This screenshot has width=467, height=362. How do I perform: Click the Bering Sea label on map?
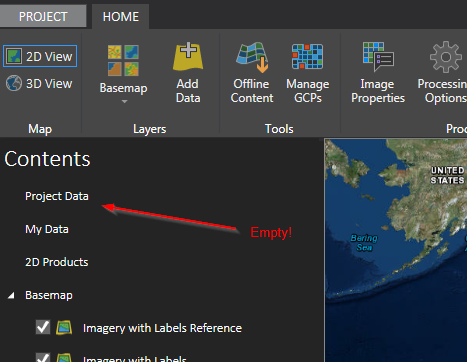tap(364, 243)
